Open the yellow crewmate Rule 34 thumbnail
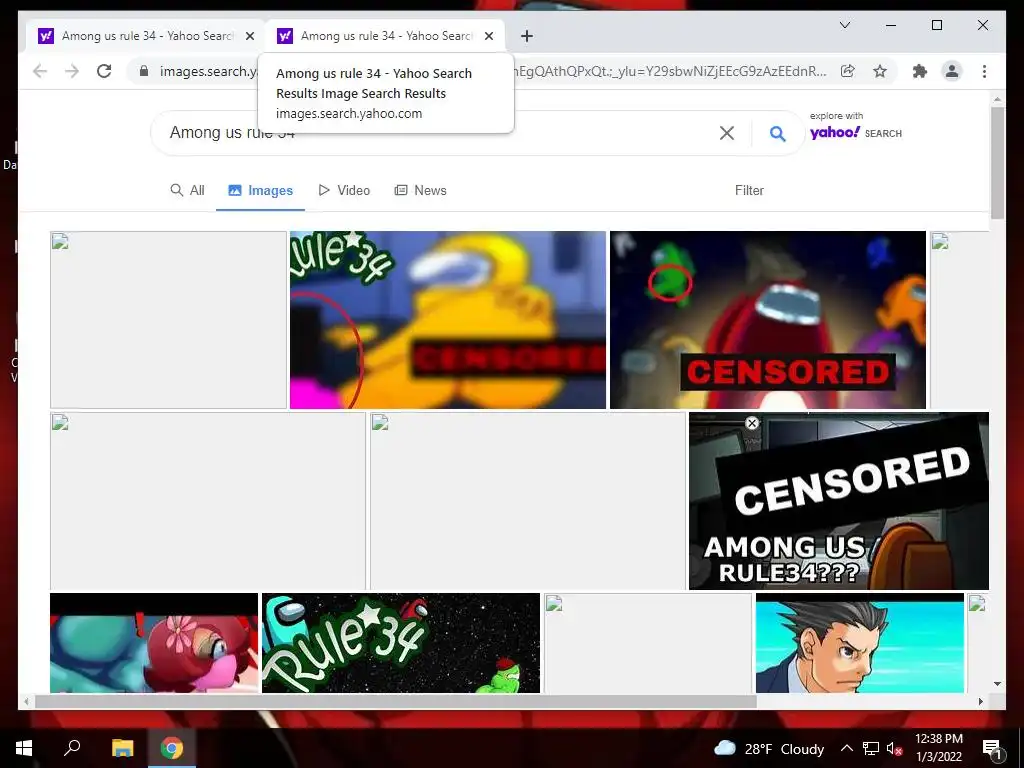Viewport: 1024px width, 768px height. coord(448,320)
